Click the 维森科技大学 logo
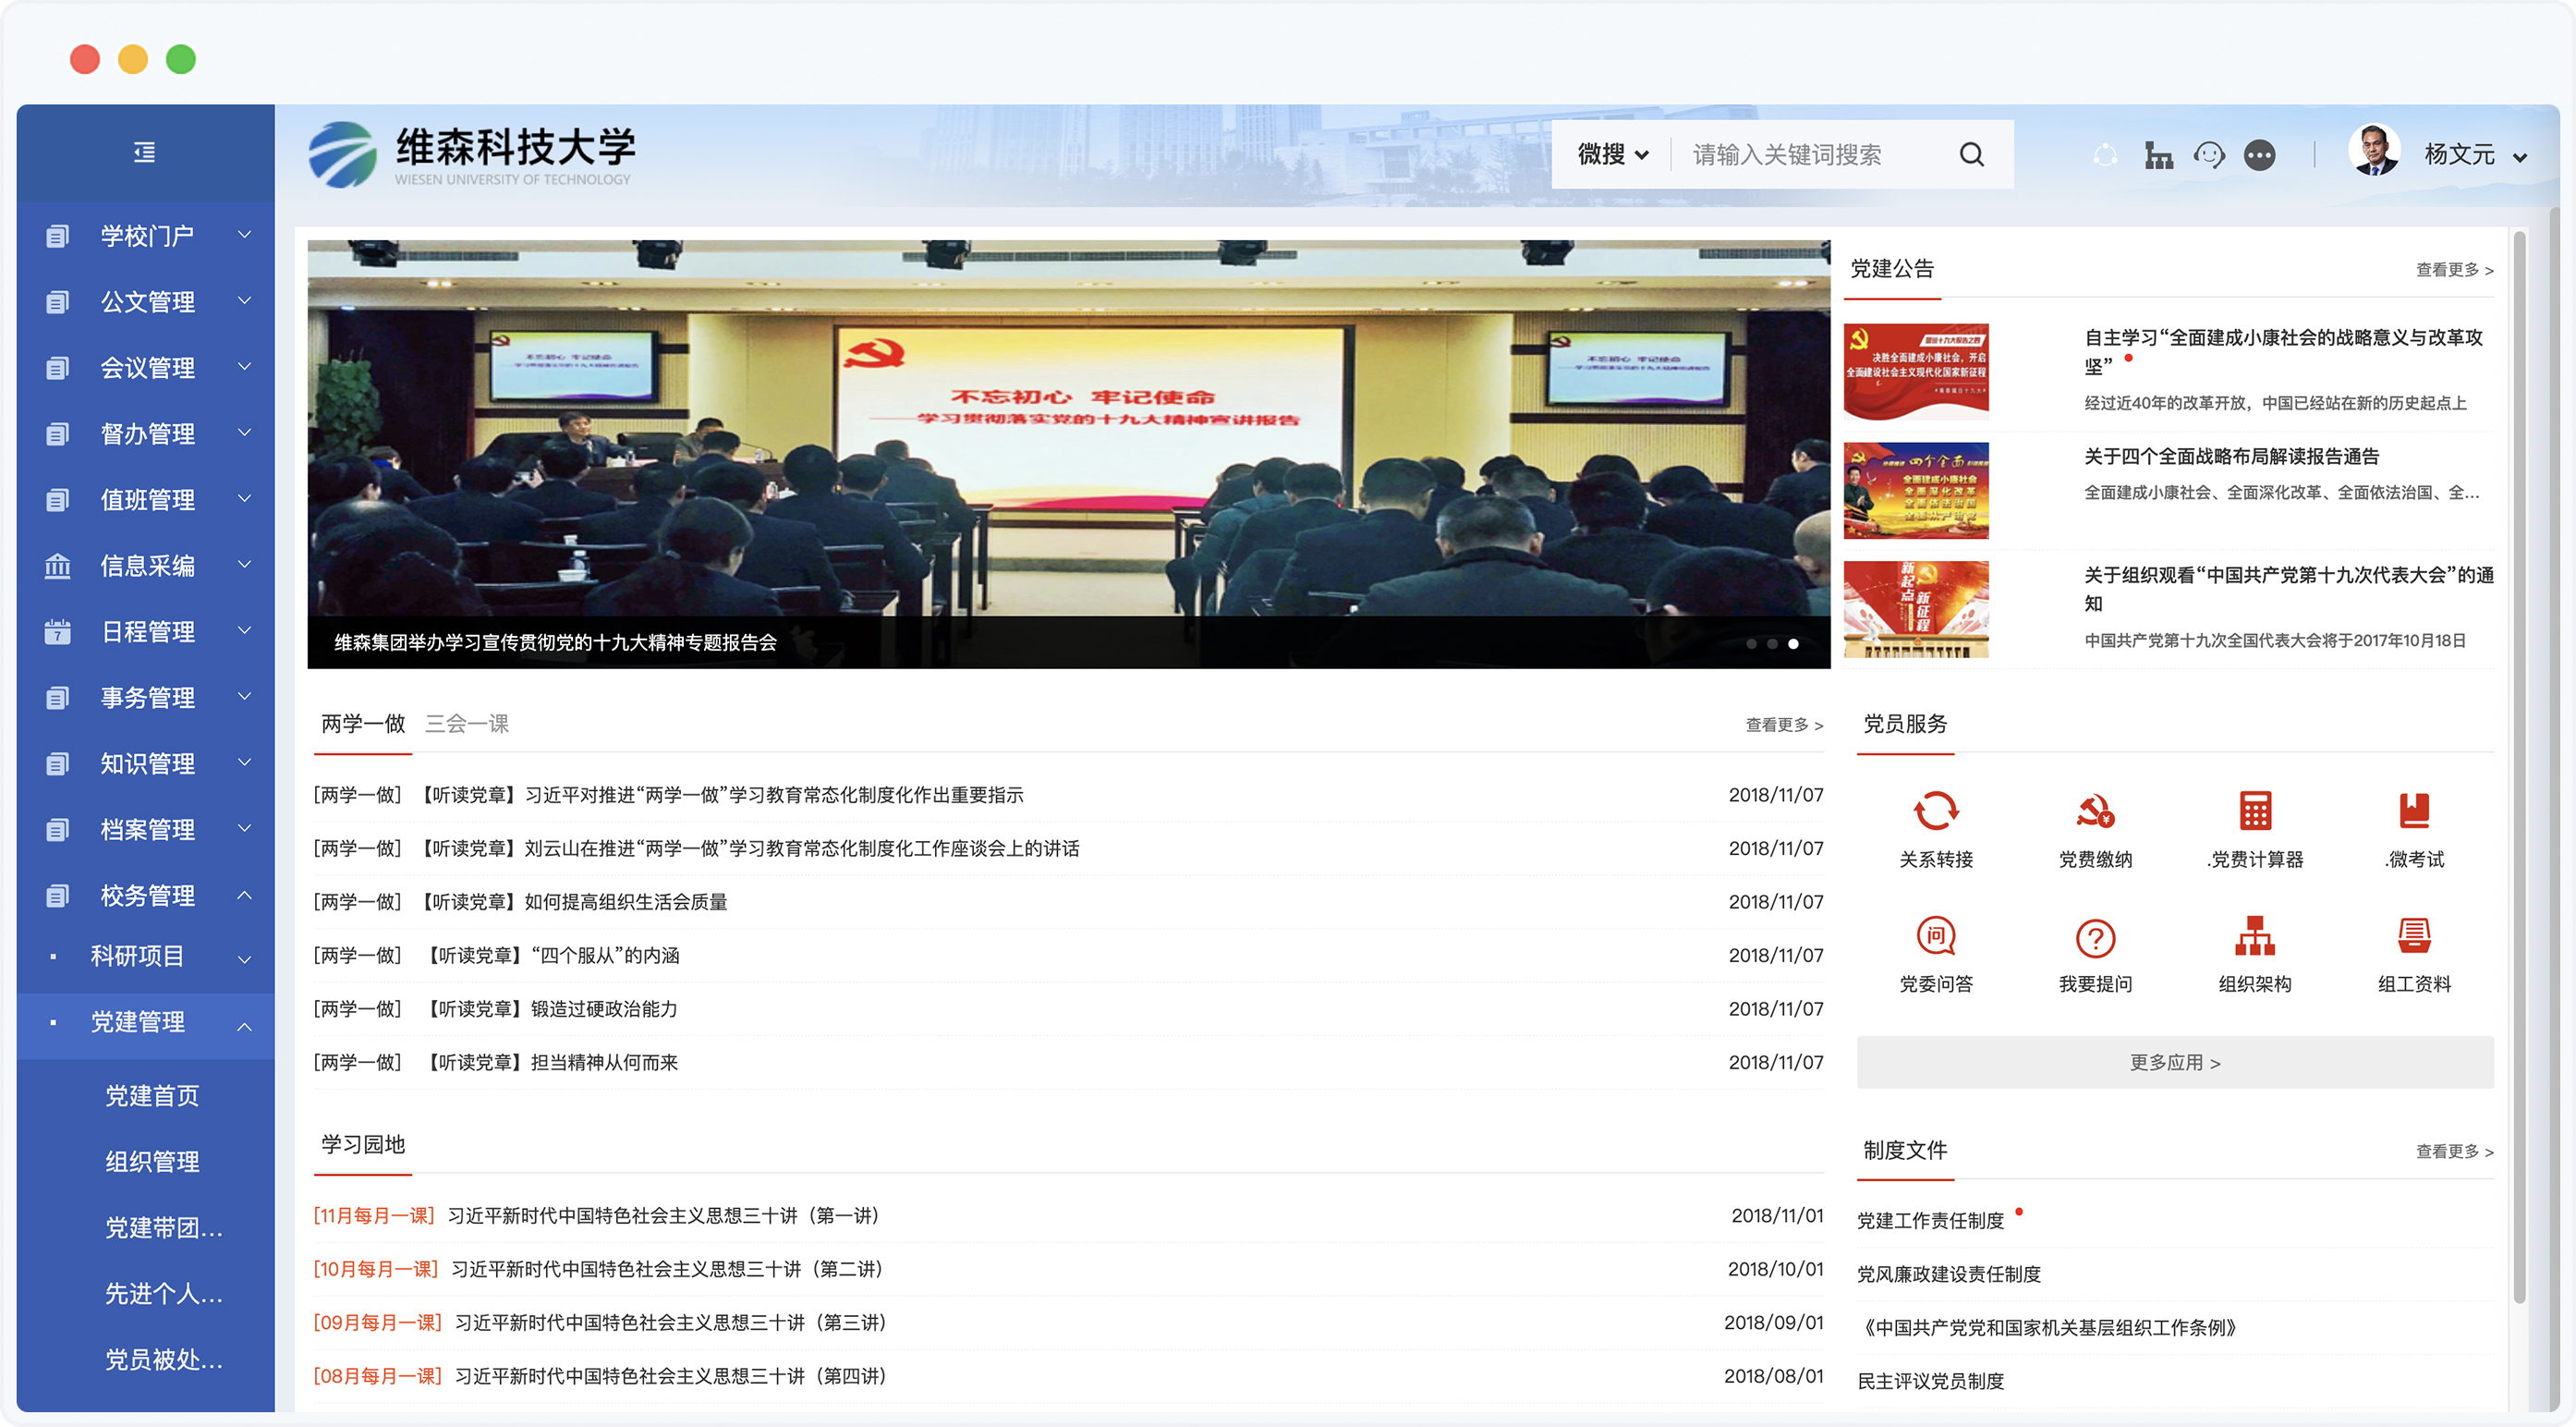Viewport: 2576px width, 1427px height. click(471, 155)
